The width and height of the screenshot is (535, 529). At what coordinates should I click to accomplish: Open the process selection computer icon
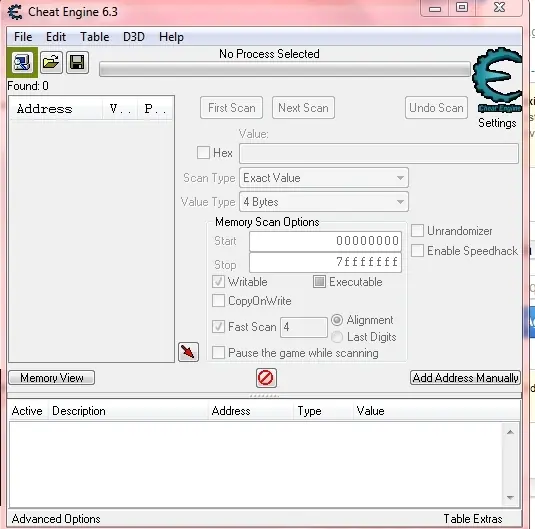coord(22,63)
